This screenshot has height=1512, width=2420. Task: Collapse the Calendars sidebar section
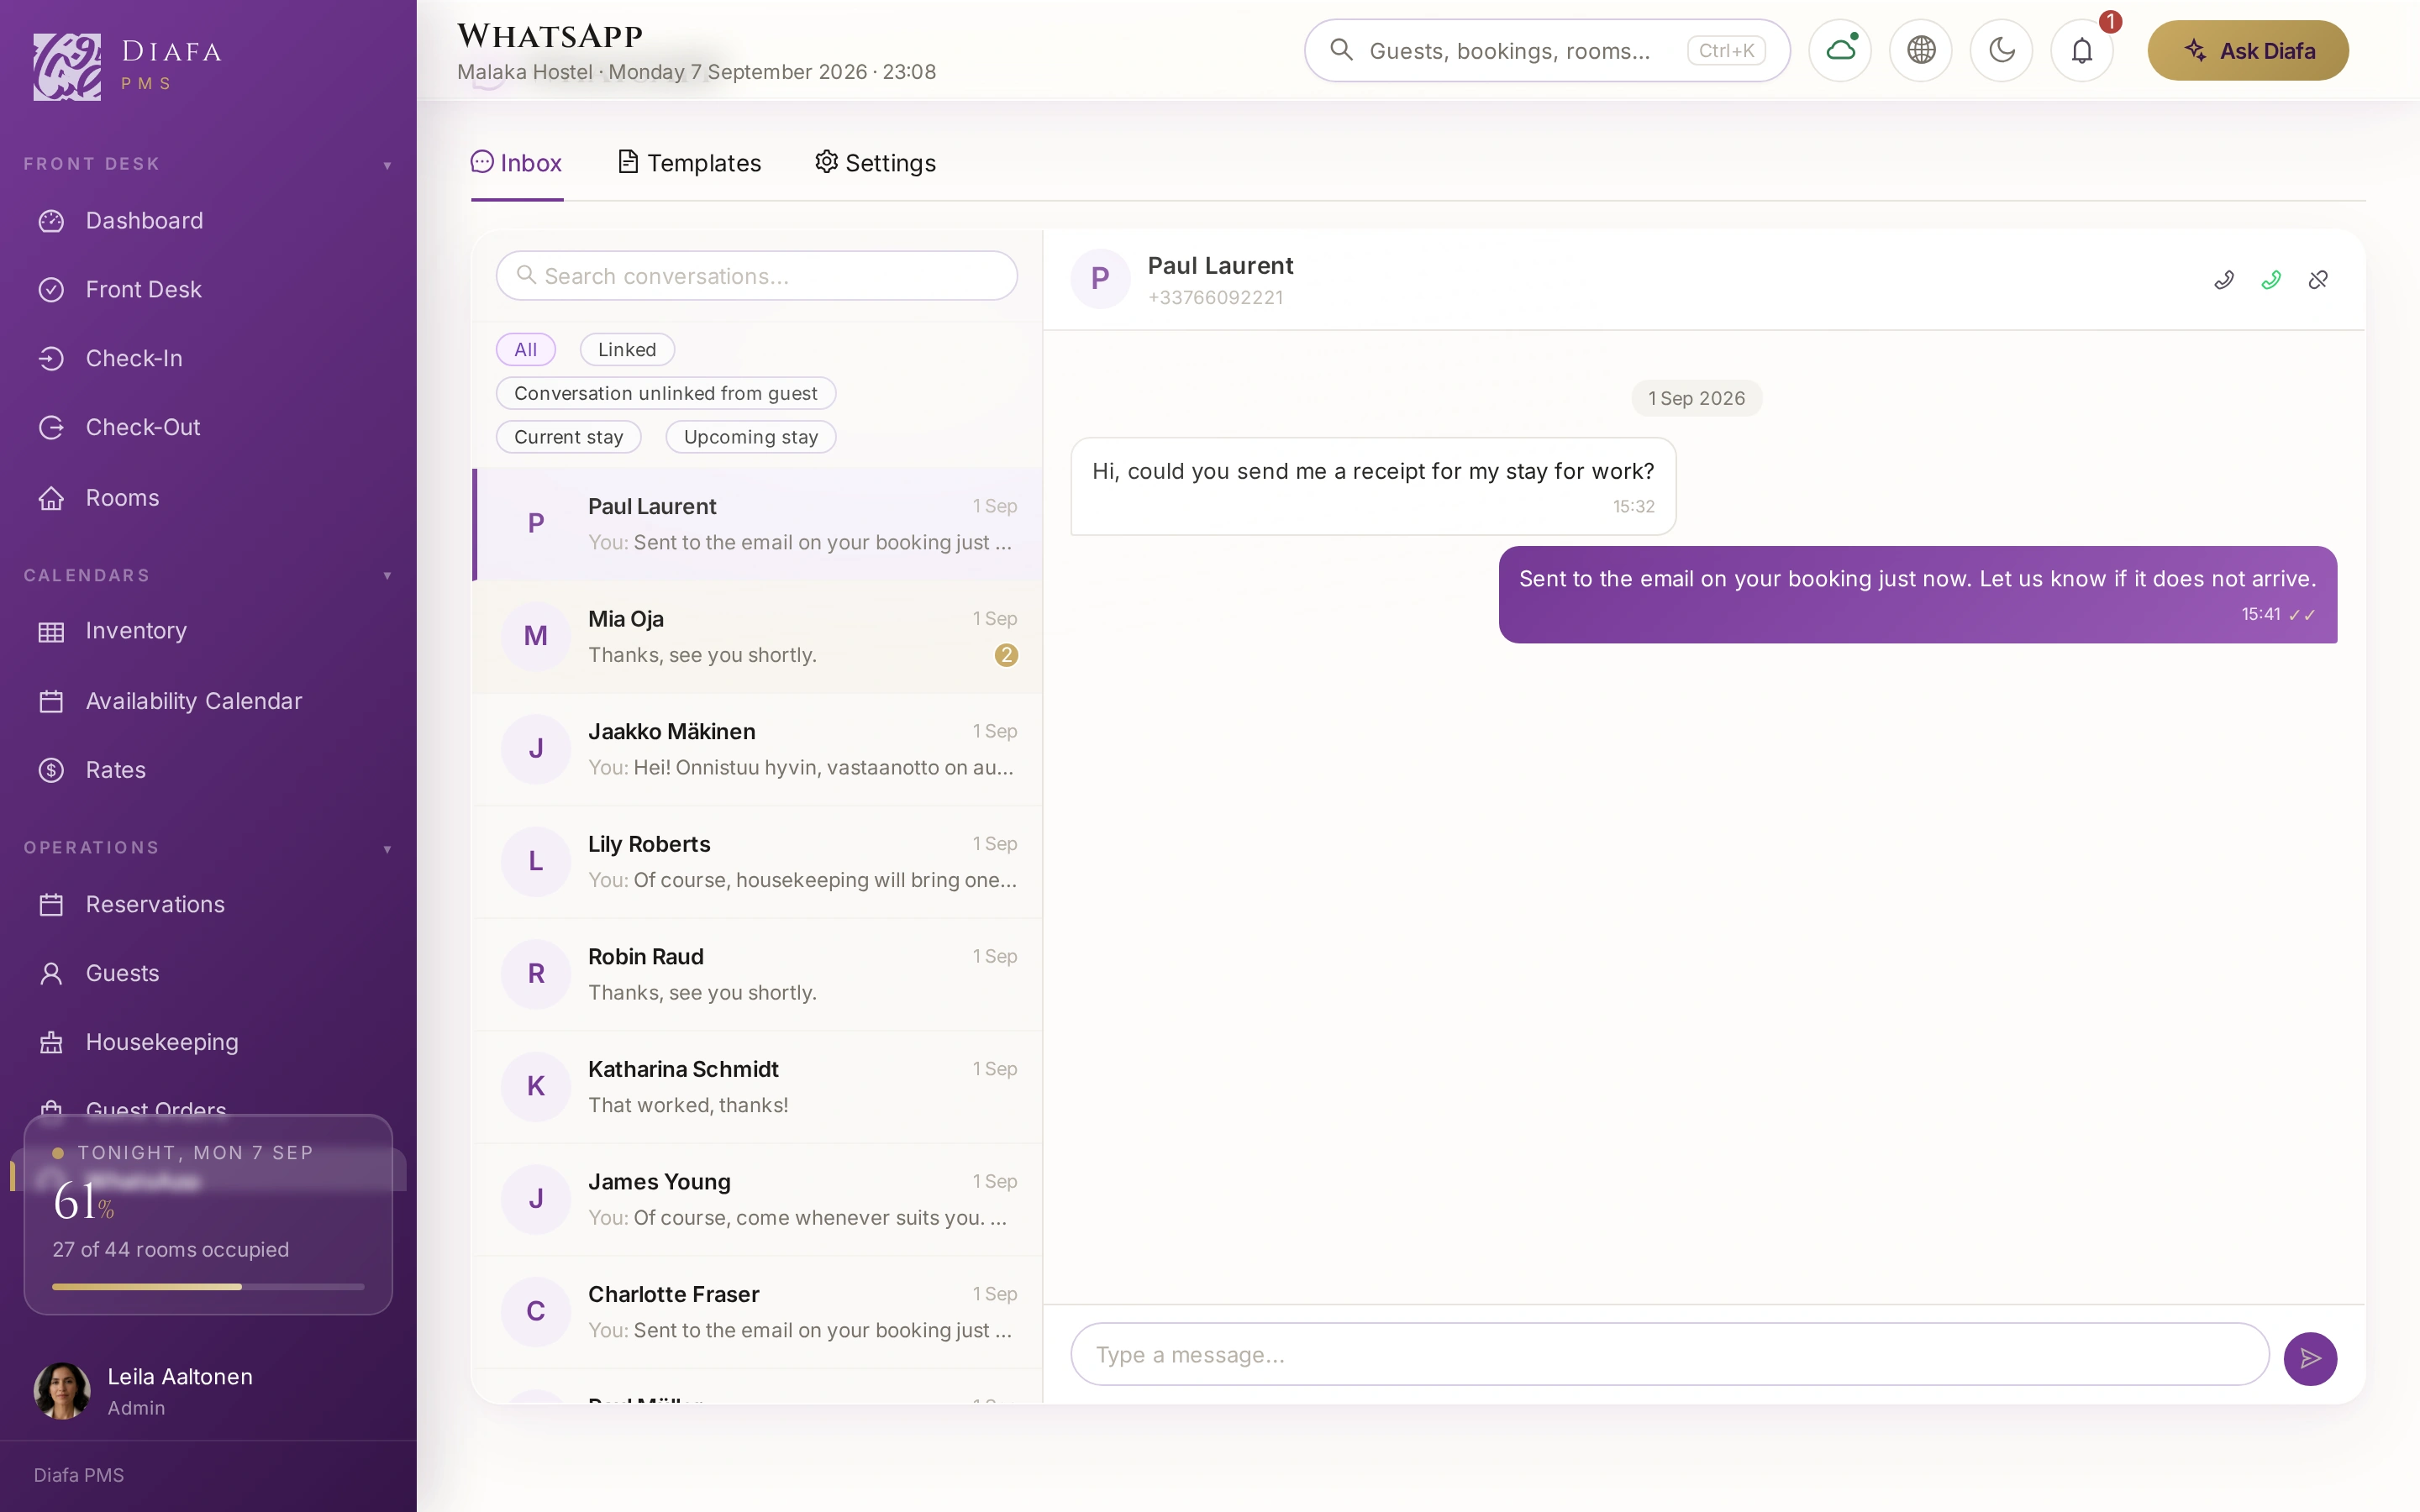(388, 576)
